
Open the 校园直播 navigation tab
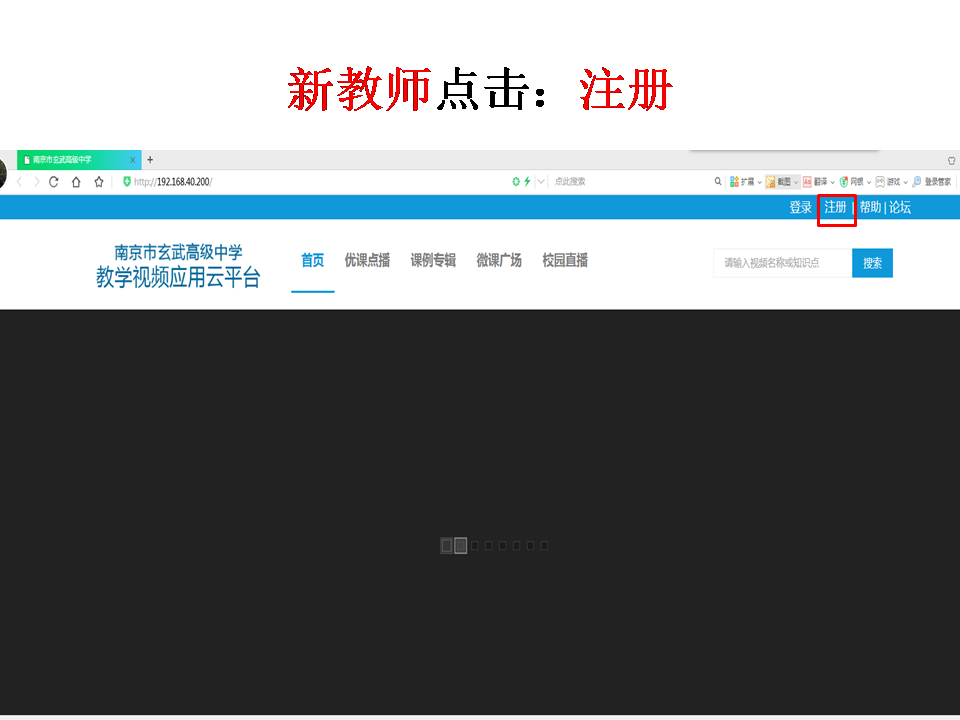click(x=565, y=261)
